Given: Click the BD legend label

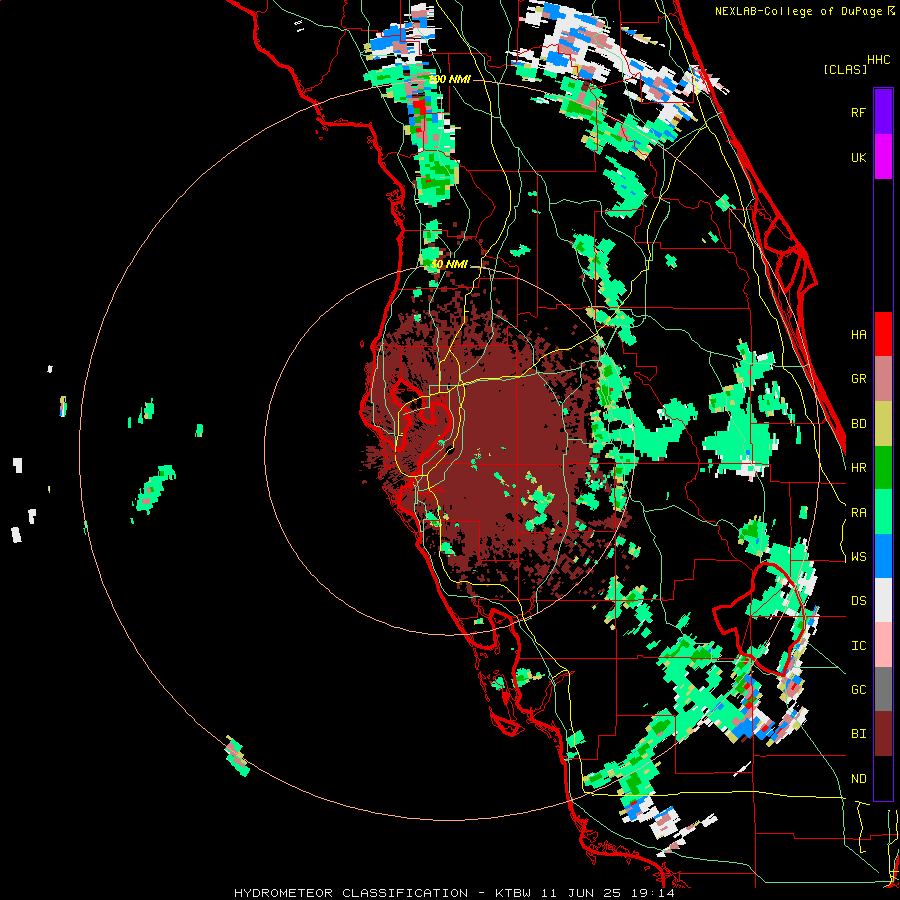Looking at the screenshot, I should tap(858, 424).
